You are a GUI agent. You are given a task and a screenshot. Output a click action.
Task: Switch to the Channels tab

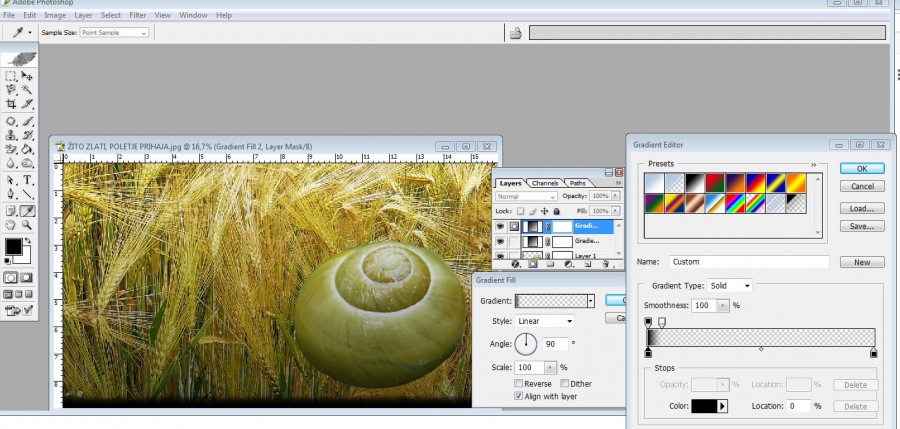coord(545,183)
